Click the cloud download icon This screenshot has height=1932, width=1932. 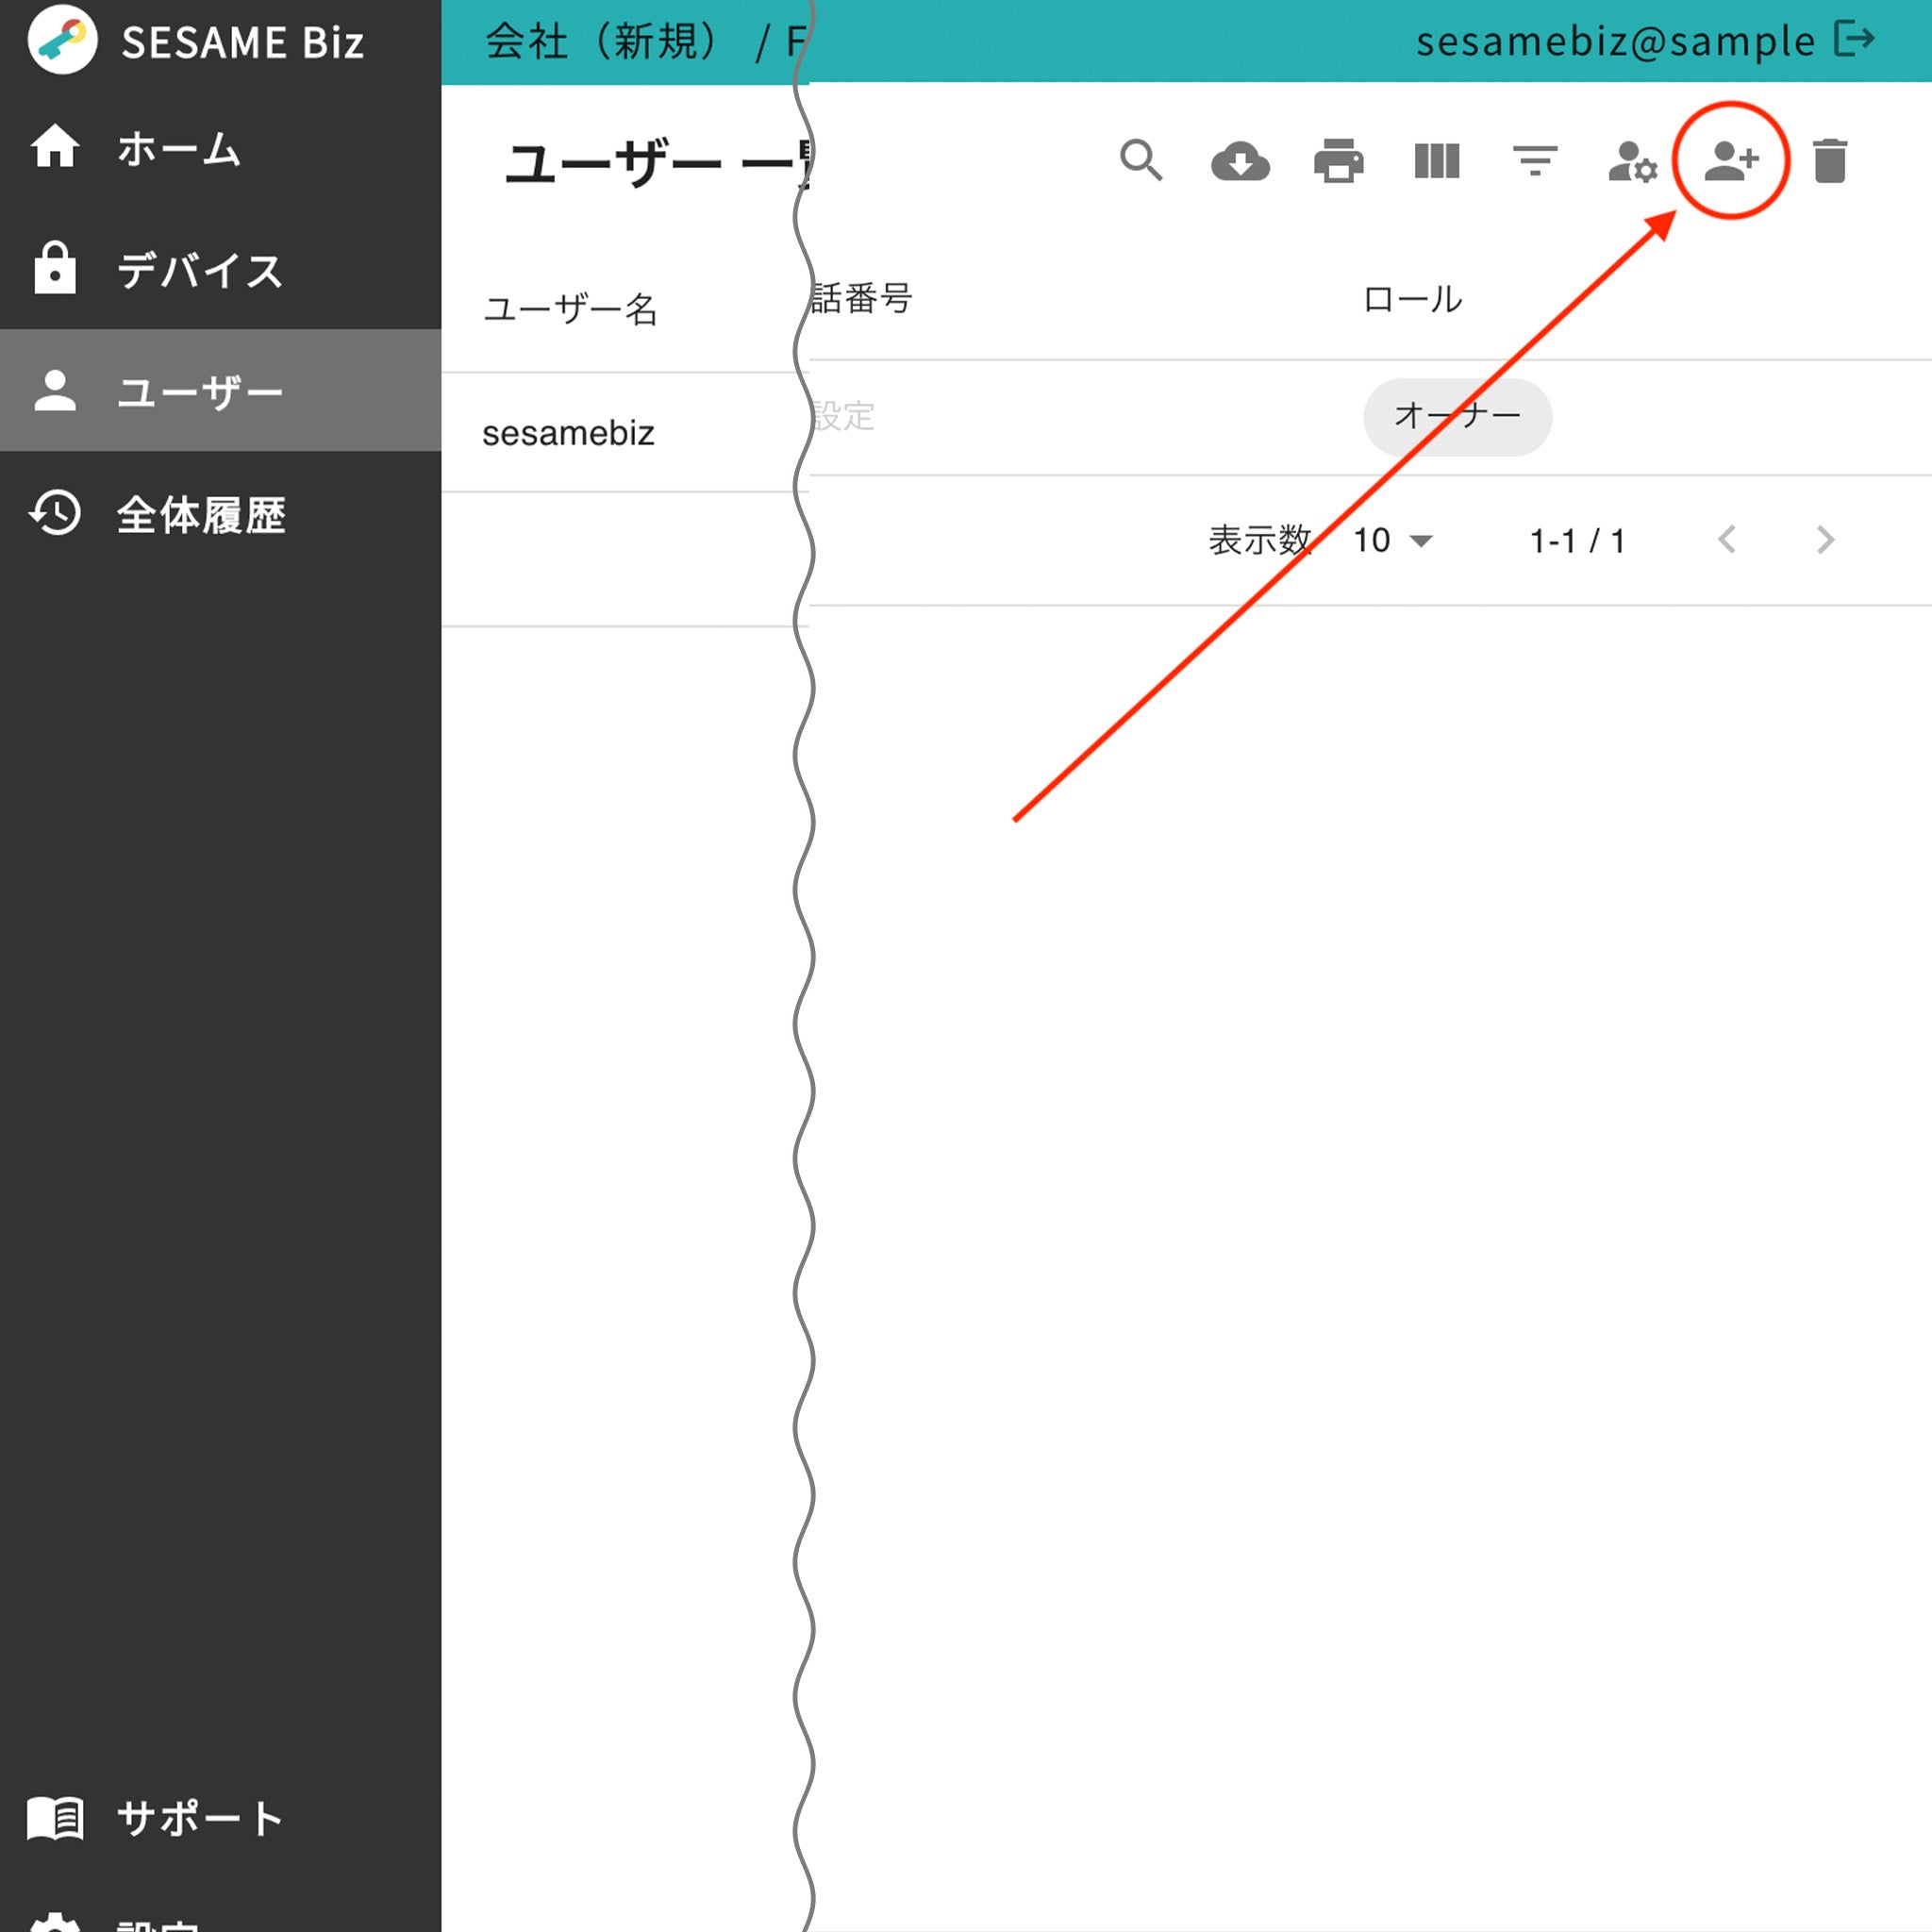point(1240,161)
